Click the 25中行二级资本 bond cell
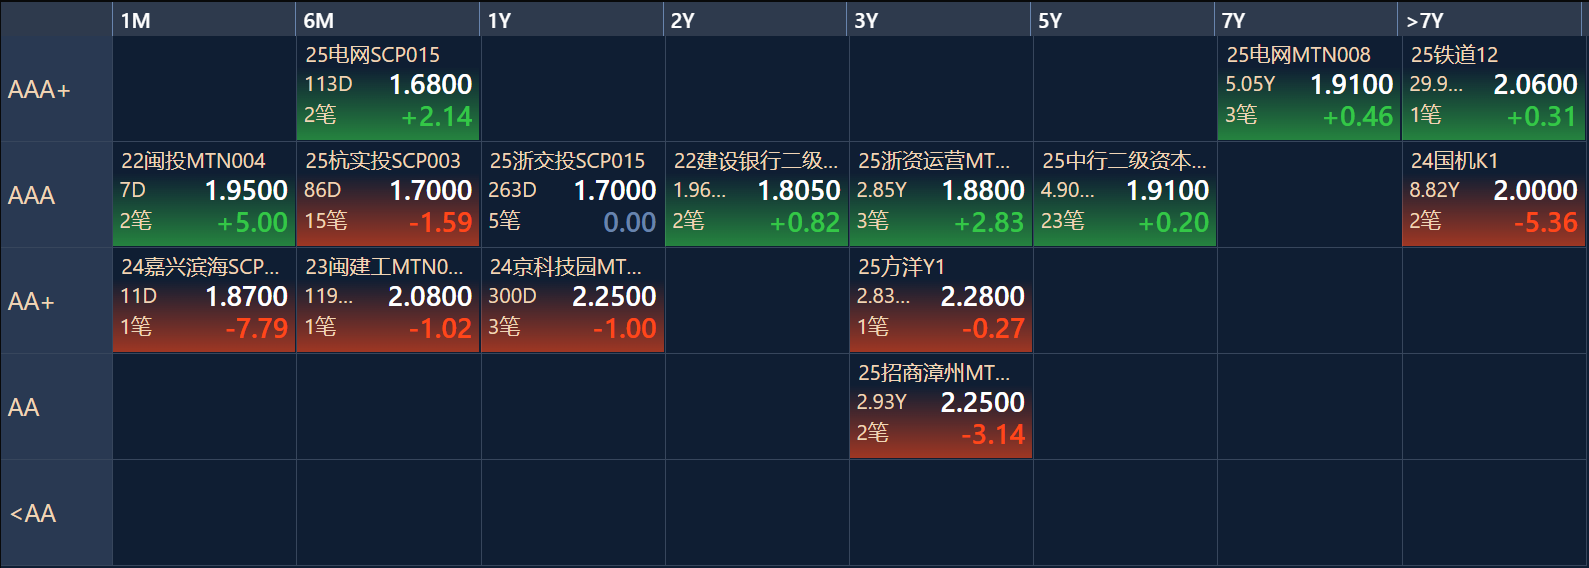Image resolution: width=1589 pixels, height=568 pixels. [1125, 194]
